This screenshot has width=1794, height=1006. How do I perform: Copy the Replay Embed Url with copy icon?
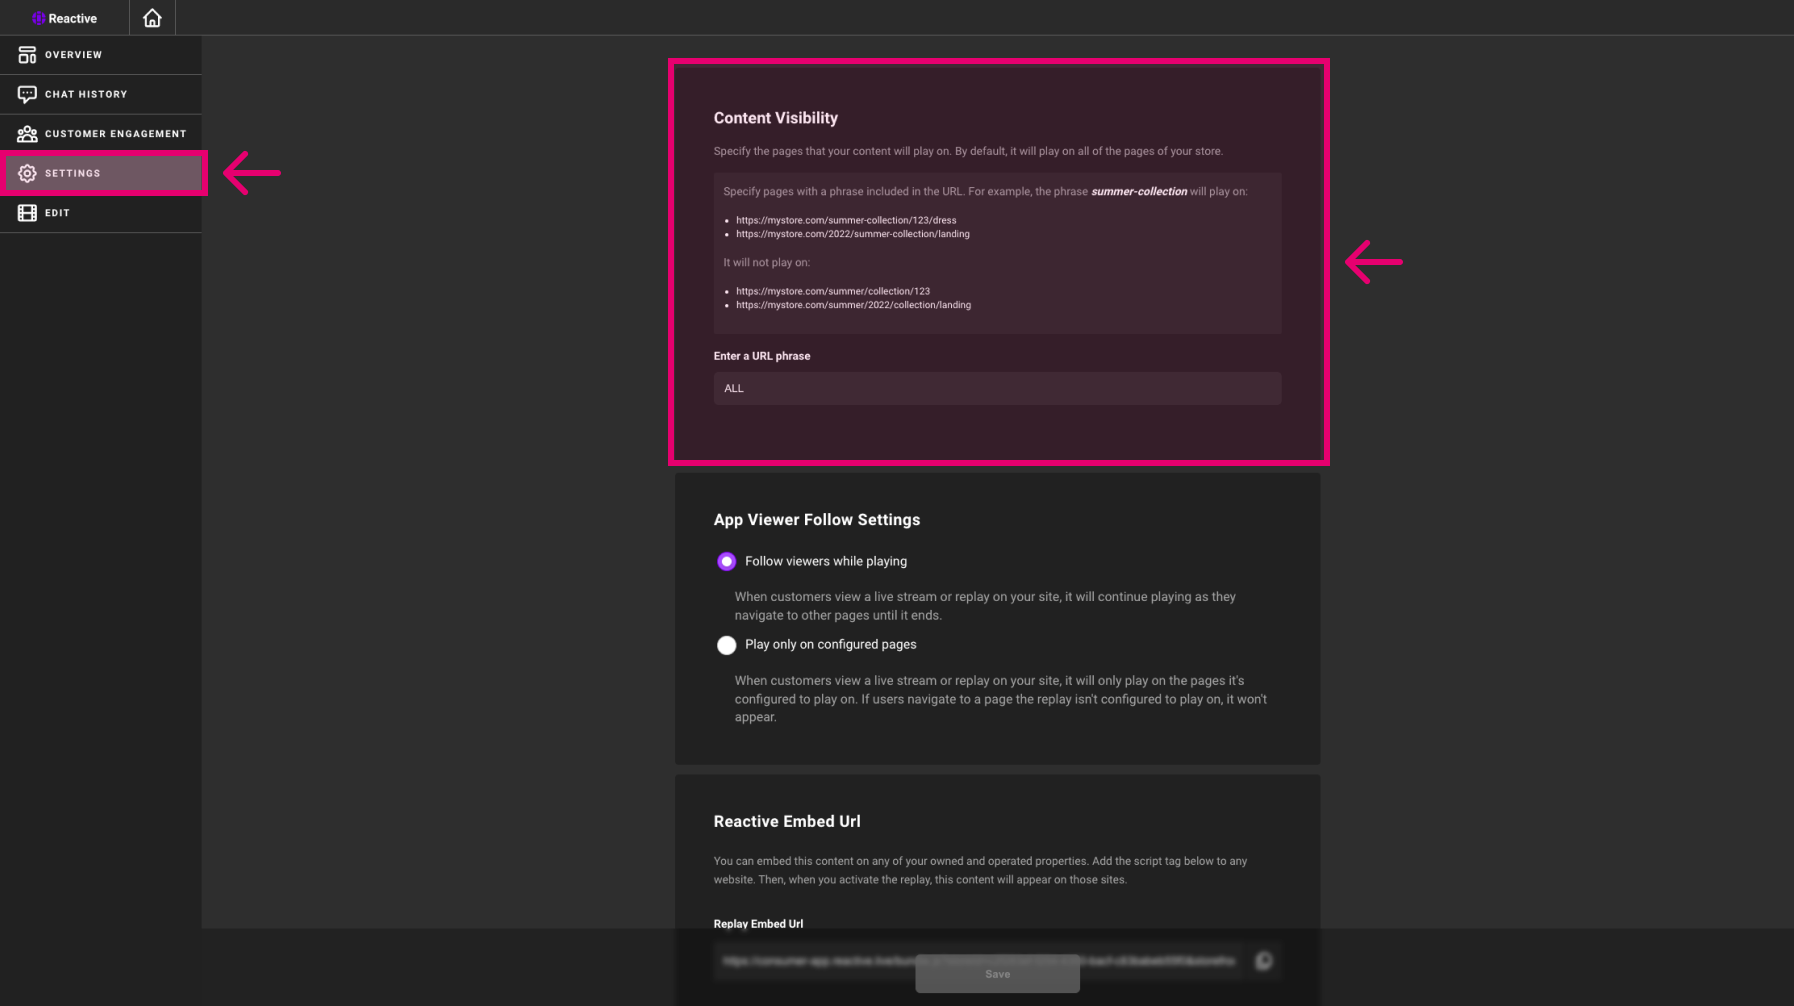[1264, 961]
